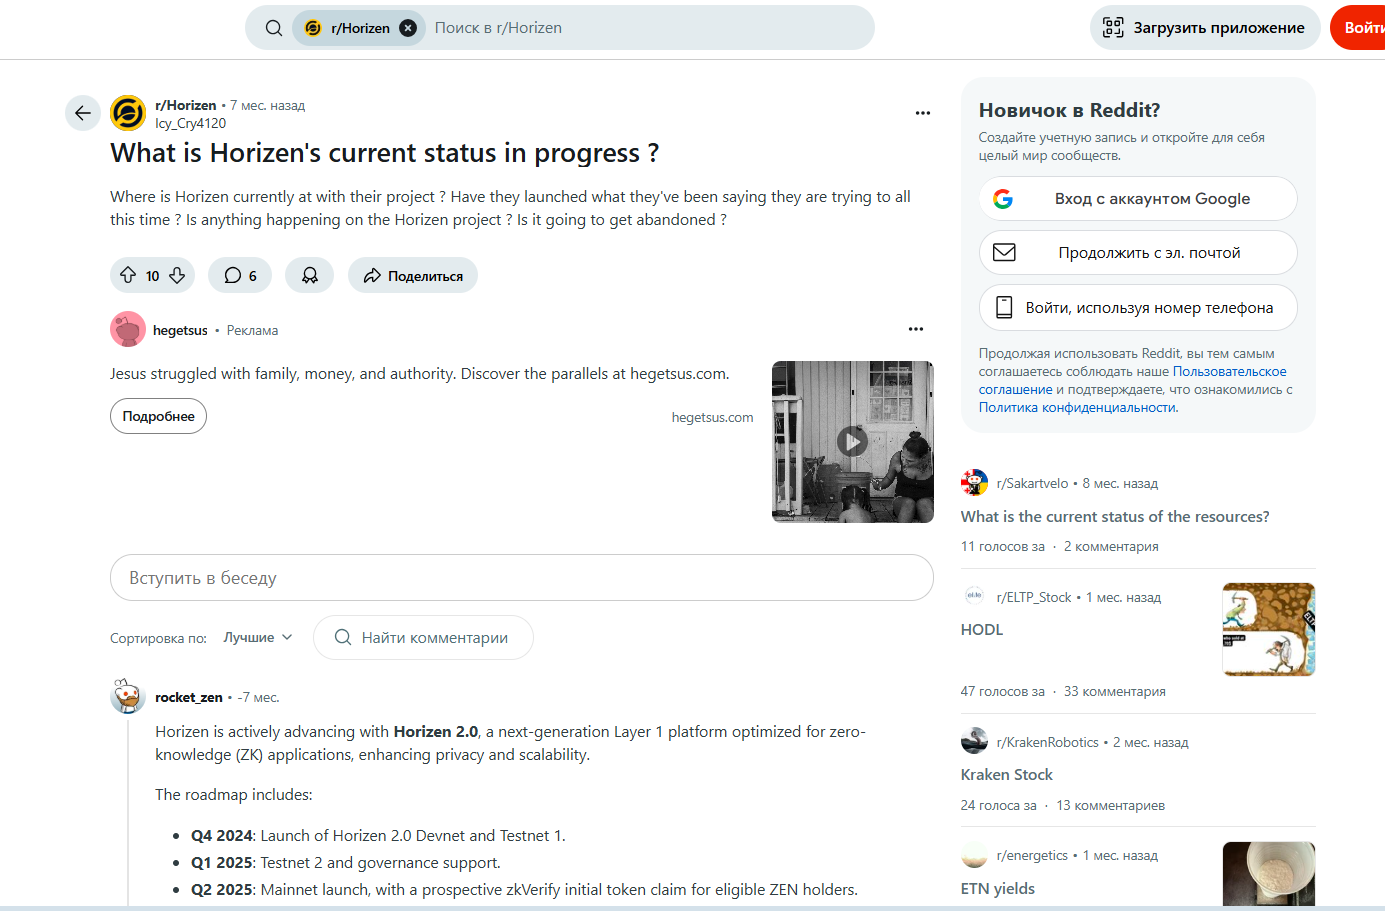Click the envelope email icon

(x=1004, y=253)
